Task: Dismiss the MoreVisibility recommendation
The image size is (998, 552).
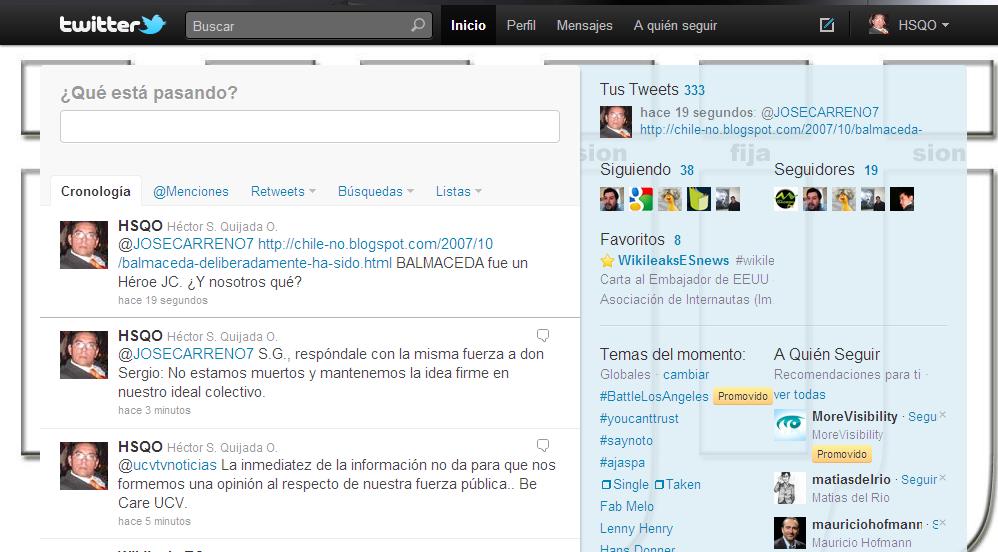Action: (x=943, y=414)
